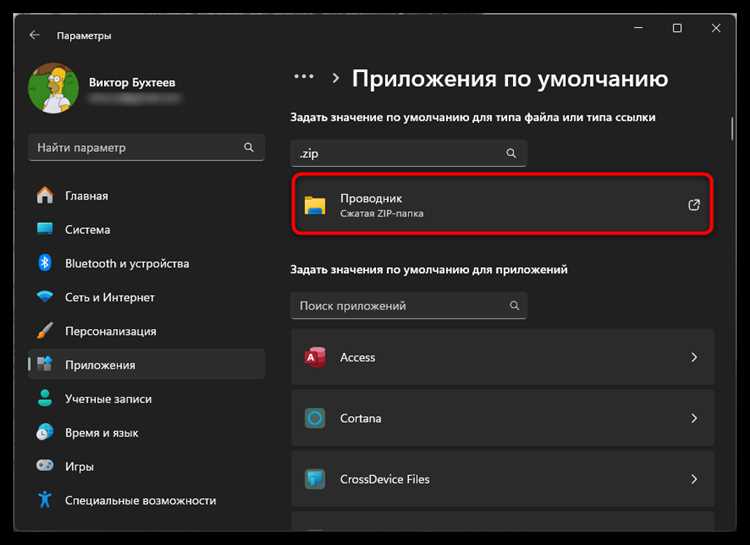Viewport: 750px width, 545px height.
Task: Close the Параметры window
Action: click(716, 28)
